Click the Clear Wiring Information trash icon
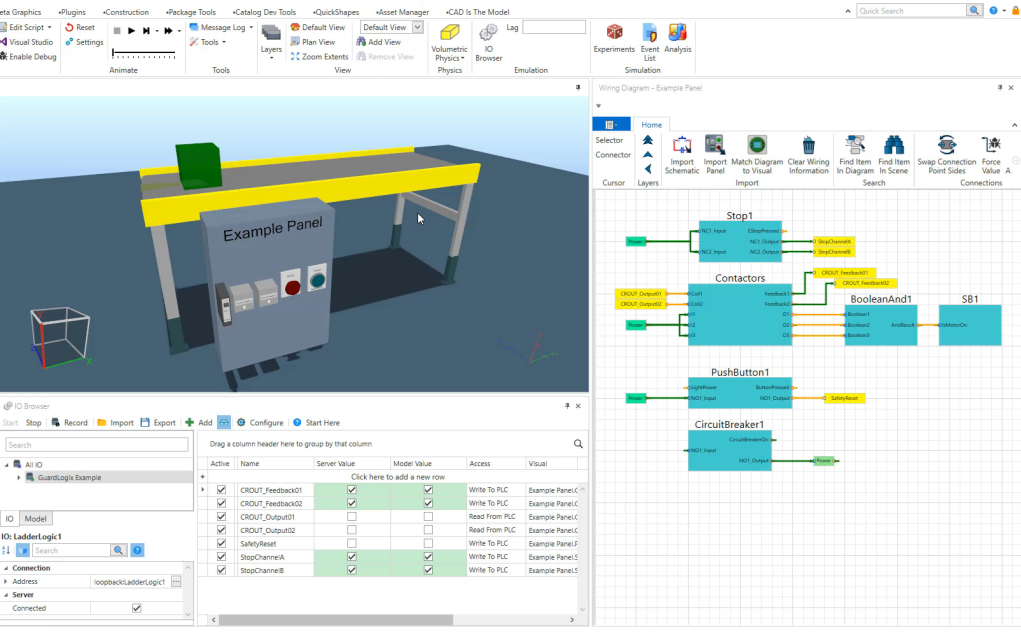Viewport: 1021px width, 633px height. (809, 146)
